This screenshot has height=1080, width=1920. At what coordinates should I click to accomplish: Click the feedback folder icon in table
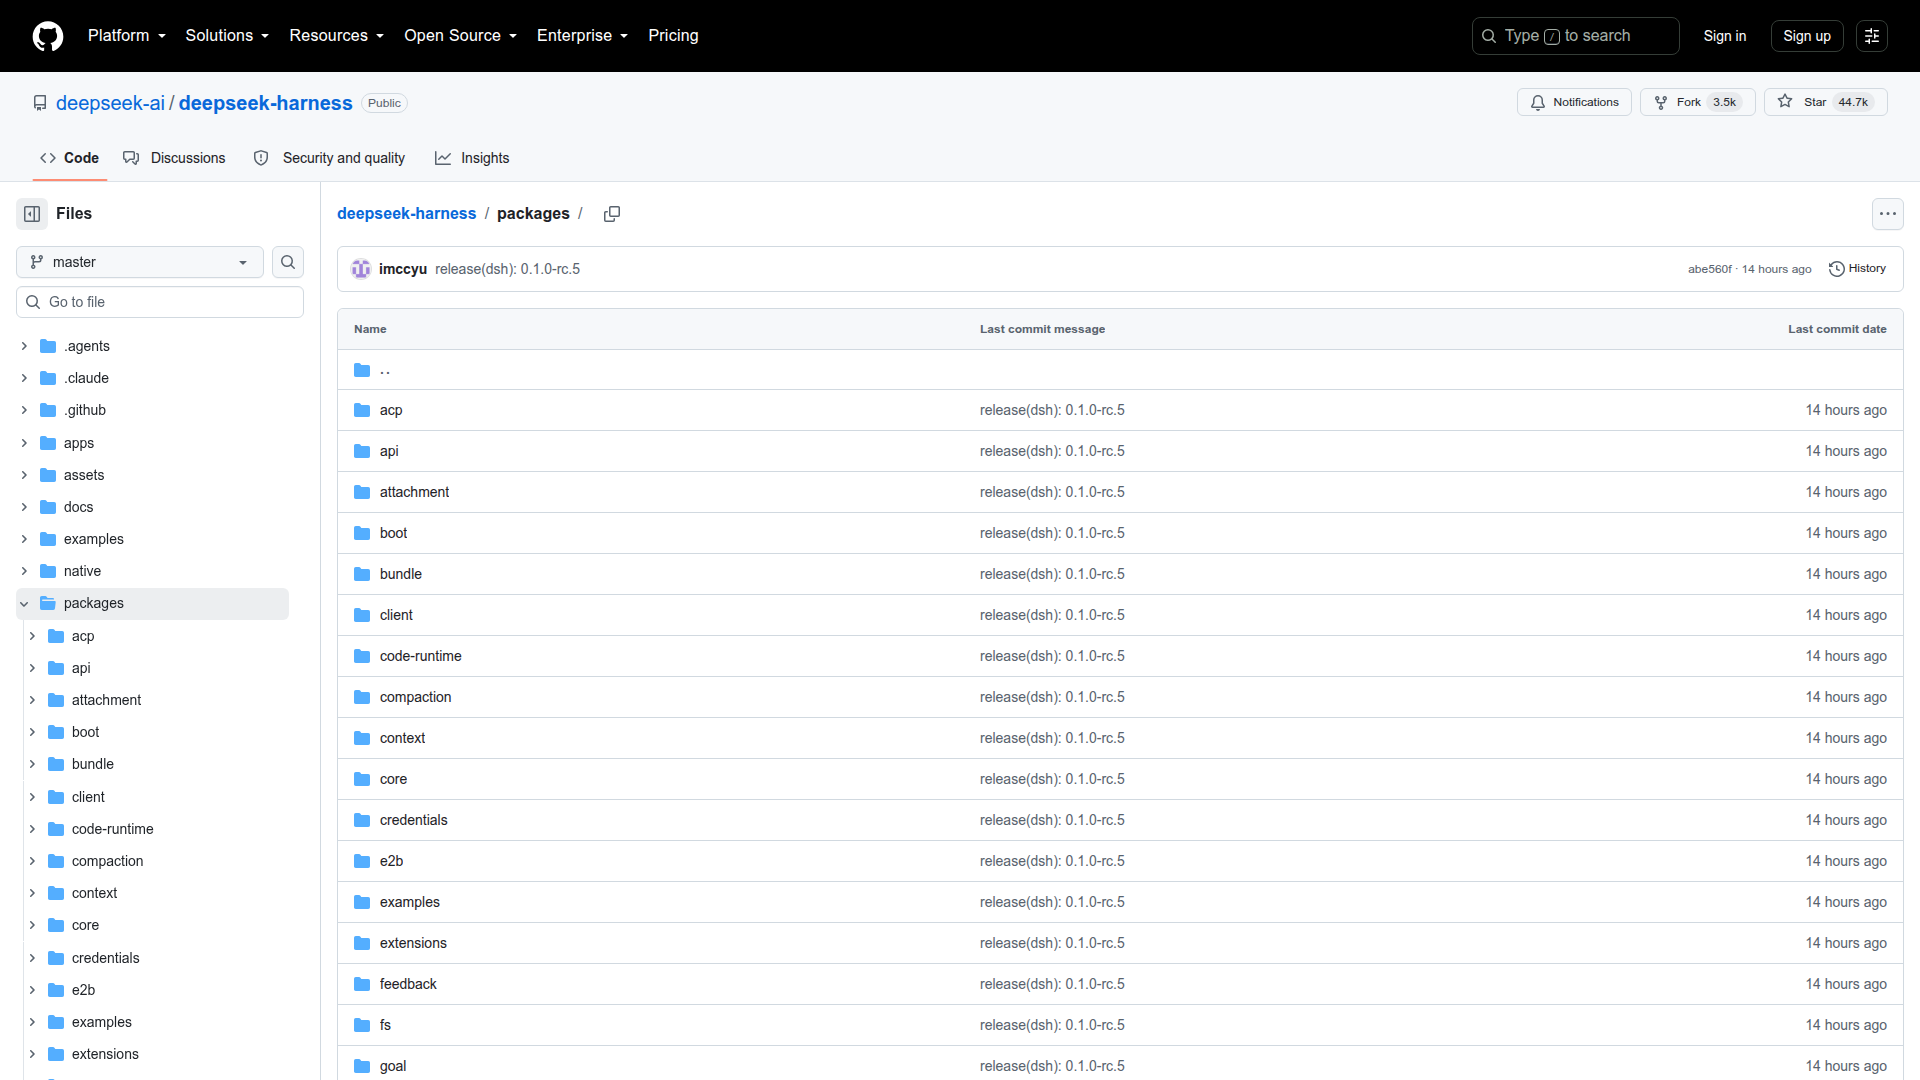click(362, 984)
